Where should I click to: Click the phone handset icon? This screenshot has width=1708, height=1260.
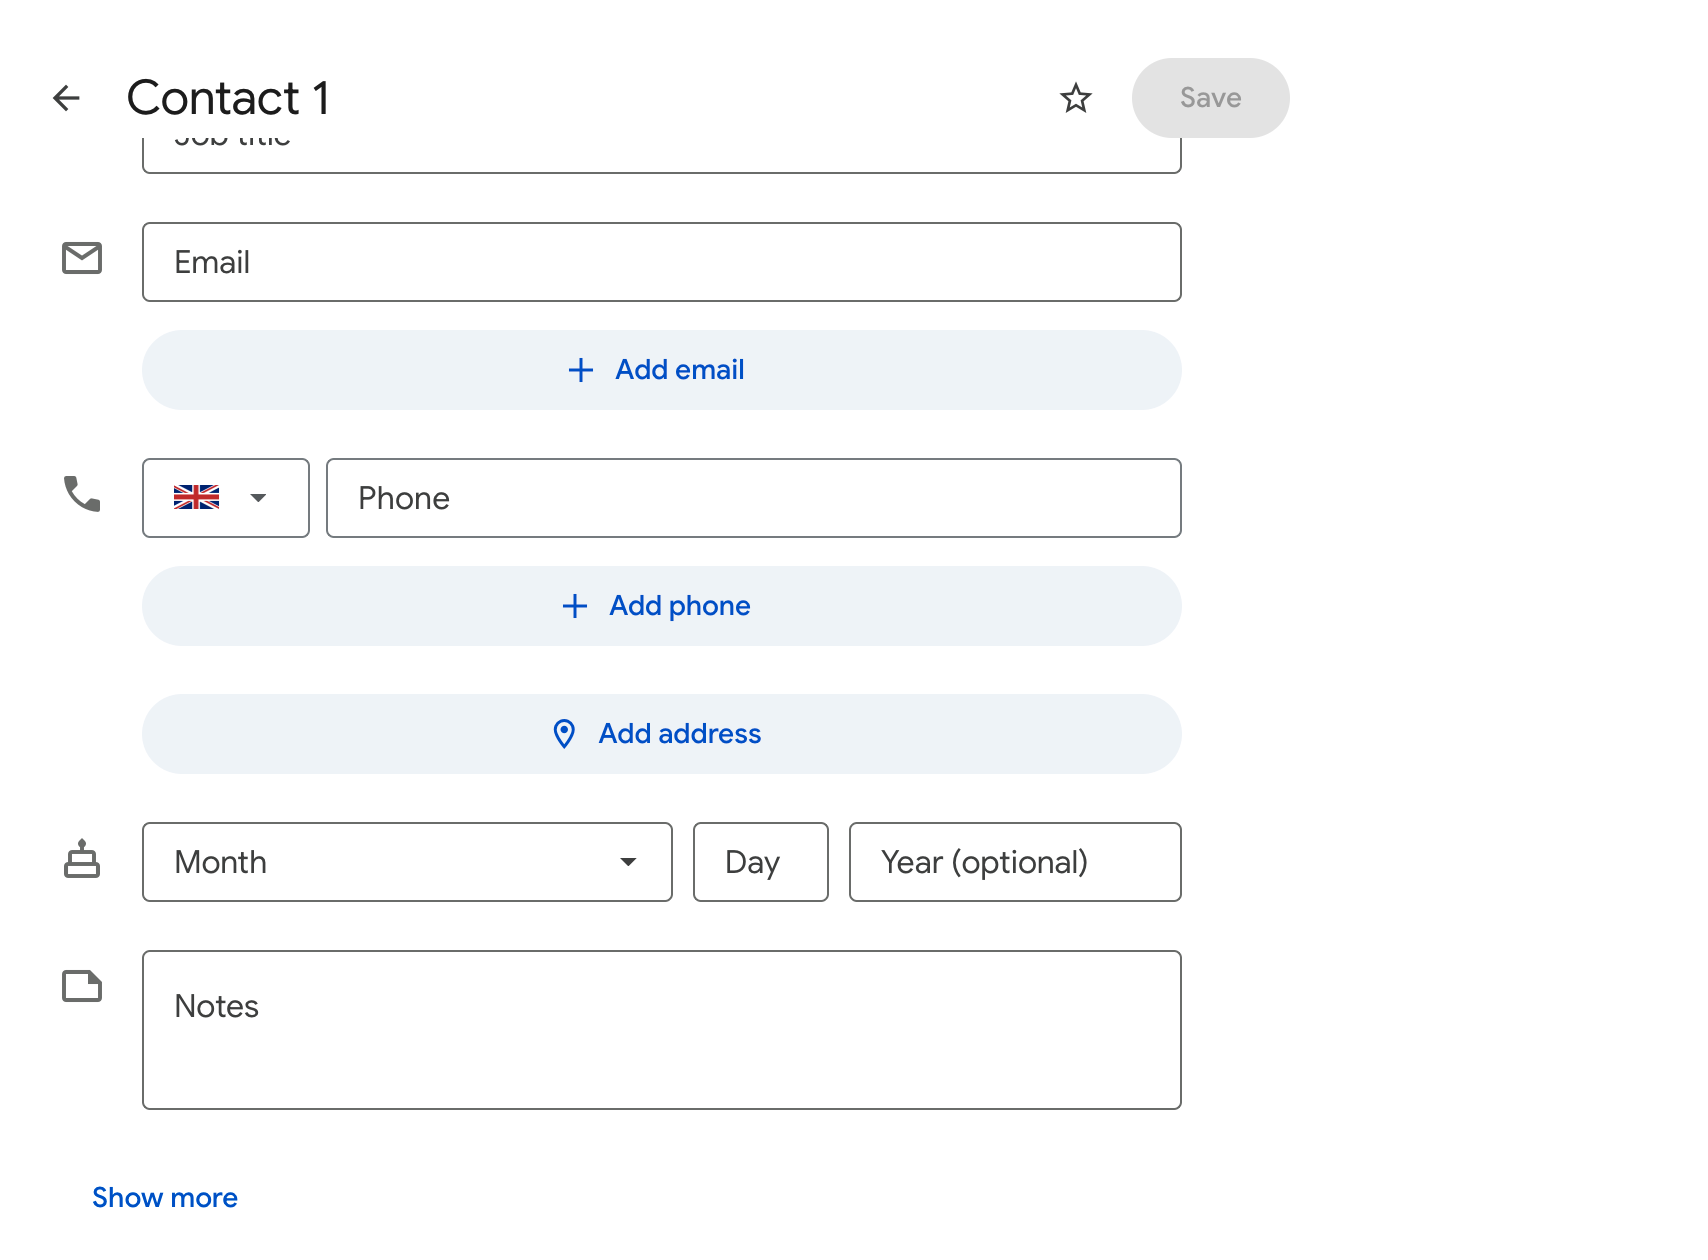pos(82,494)
